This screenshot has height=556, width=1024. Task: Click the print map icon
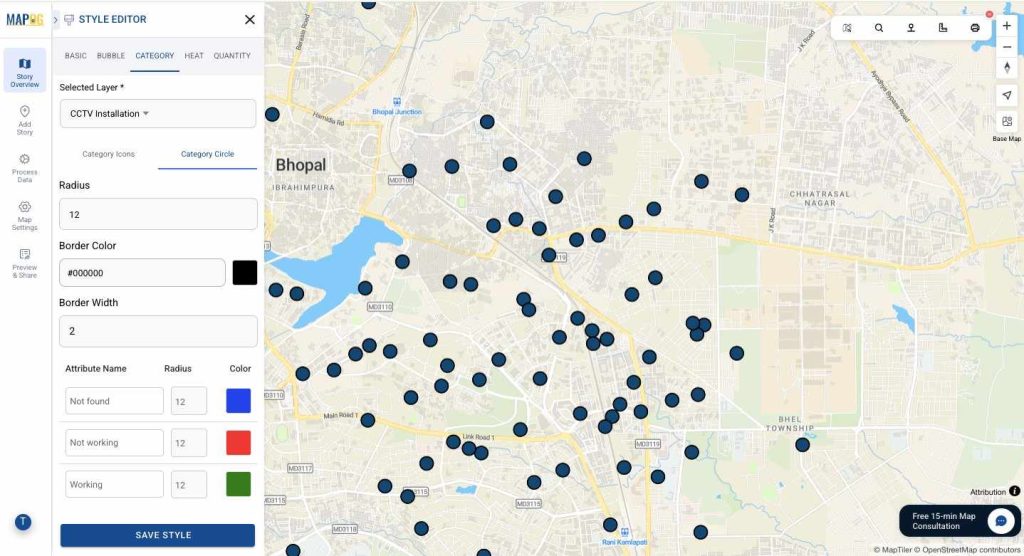coord(975,28)
